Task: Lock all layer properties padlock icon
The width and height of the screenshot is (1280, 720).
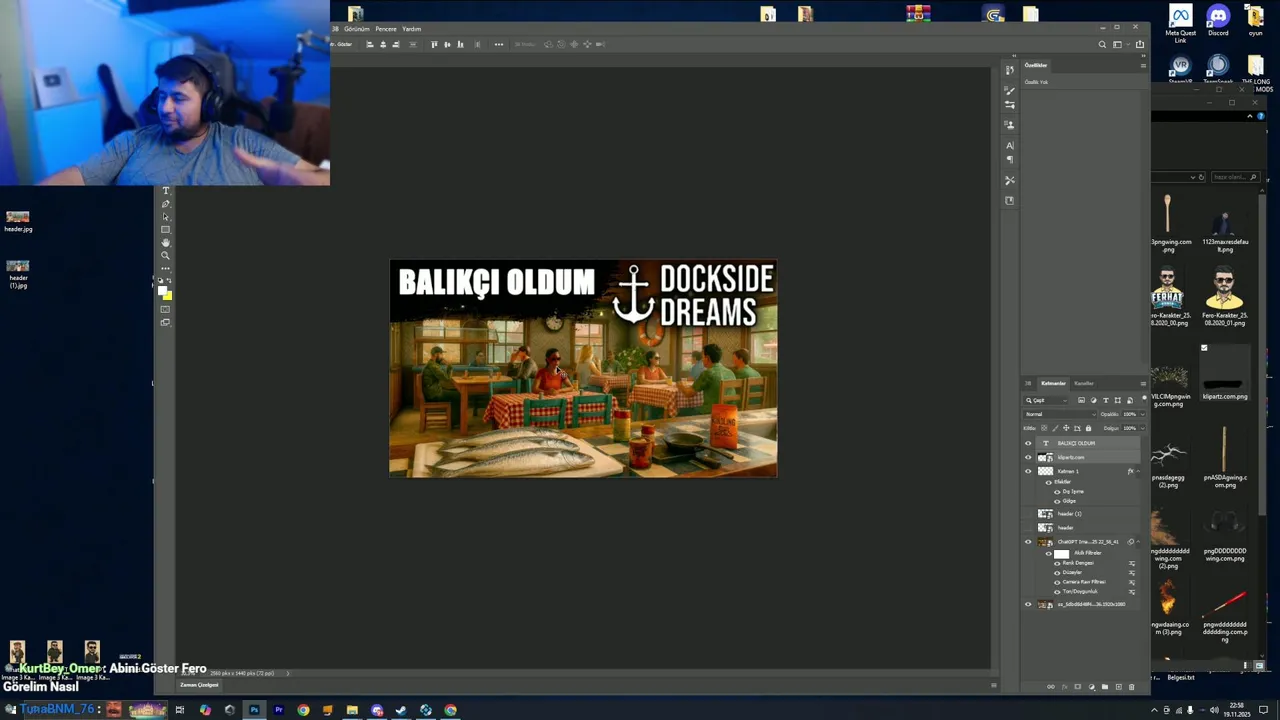Action: 1088,428
